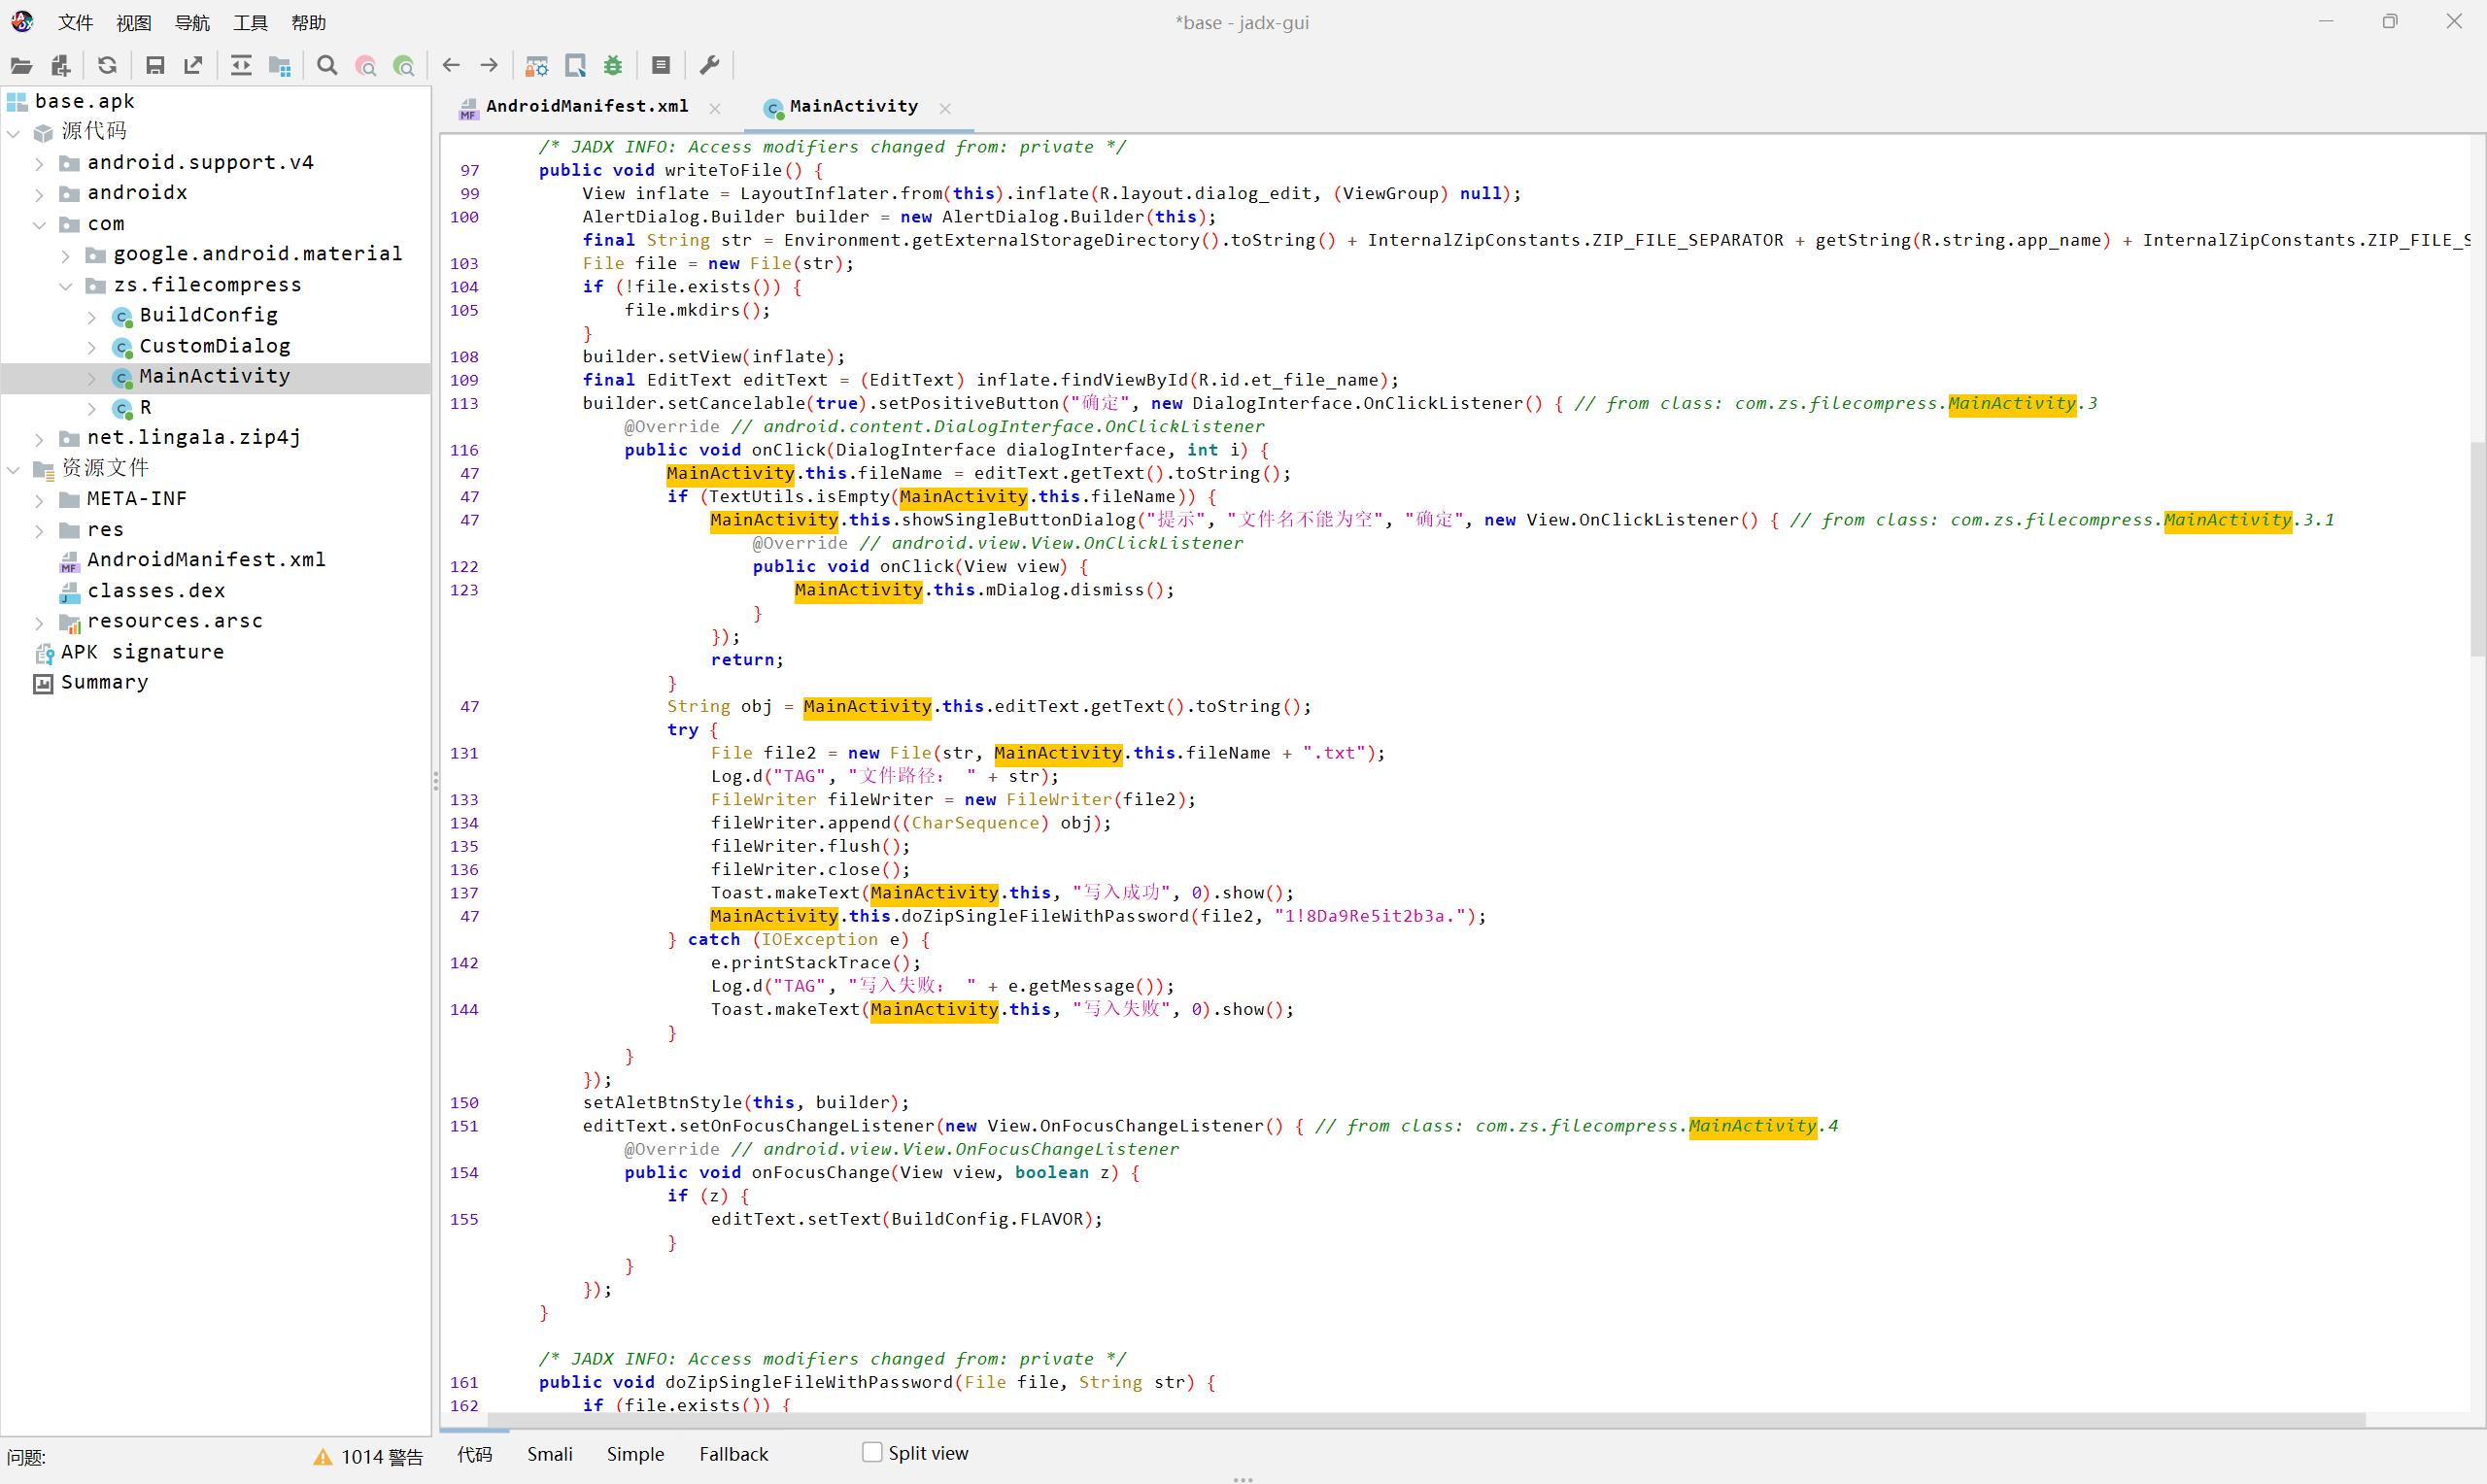Click the quark engine cursor-page icon
The height and width of the screenshot is (1484, 2487).
575,66
